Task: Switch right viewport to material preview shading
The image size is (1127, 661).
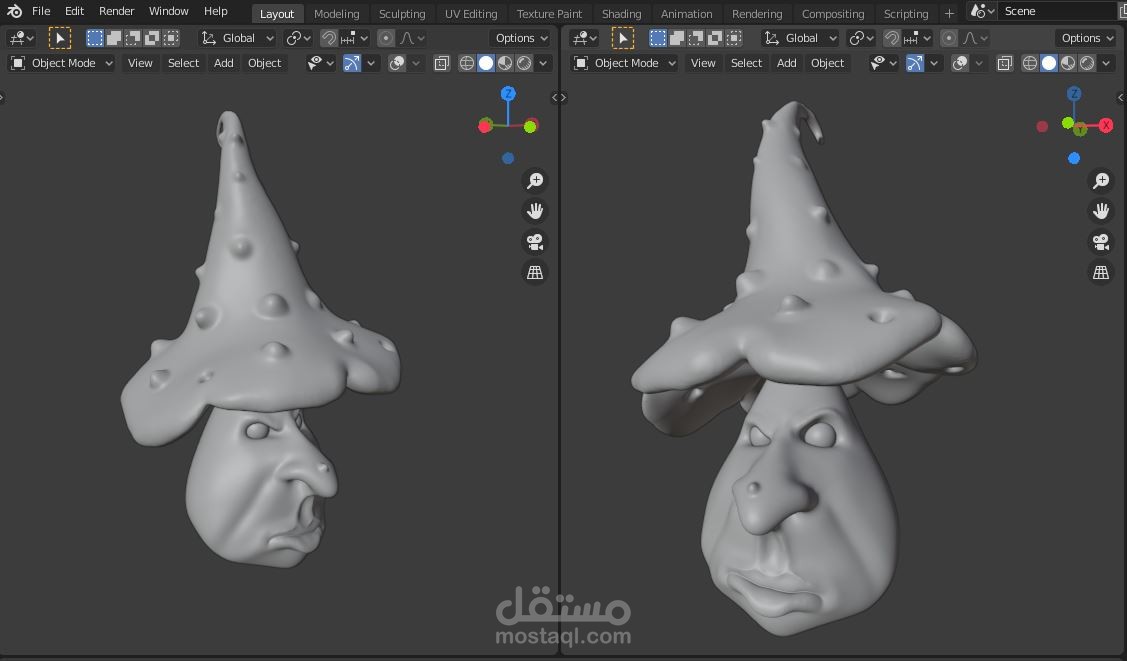Action: [1068, 63]
